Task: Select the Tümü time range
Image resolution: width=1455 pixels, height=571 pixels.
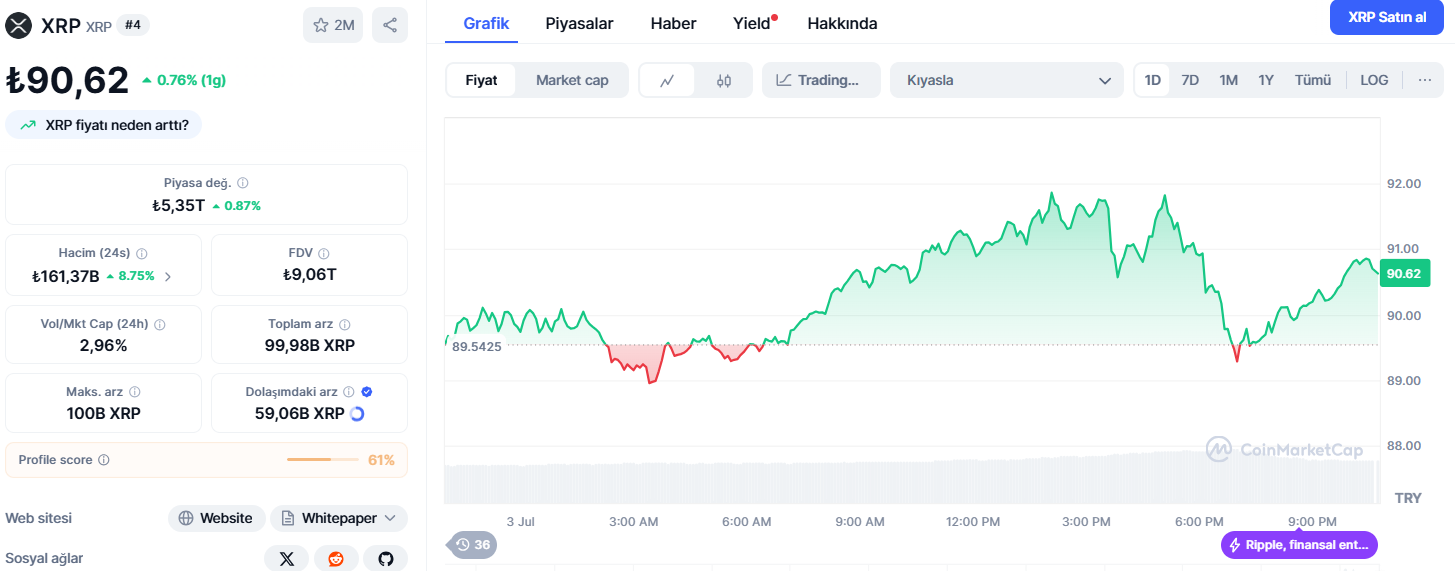Action: pyautogui.click(x=1313, y=80)
